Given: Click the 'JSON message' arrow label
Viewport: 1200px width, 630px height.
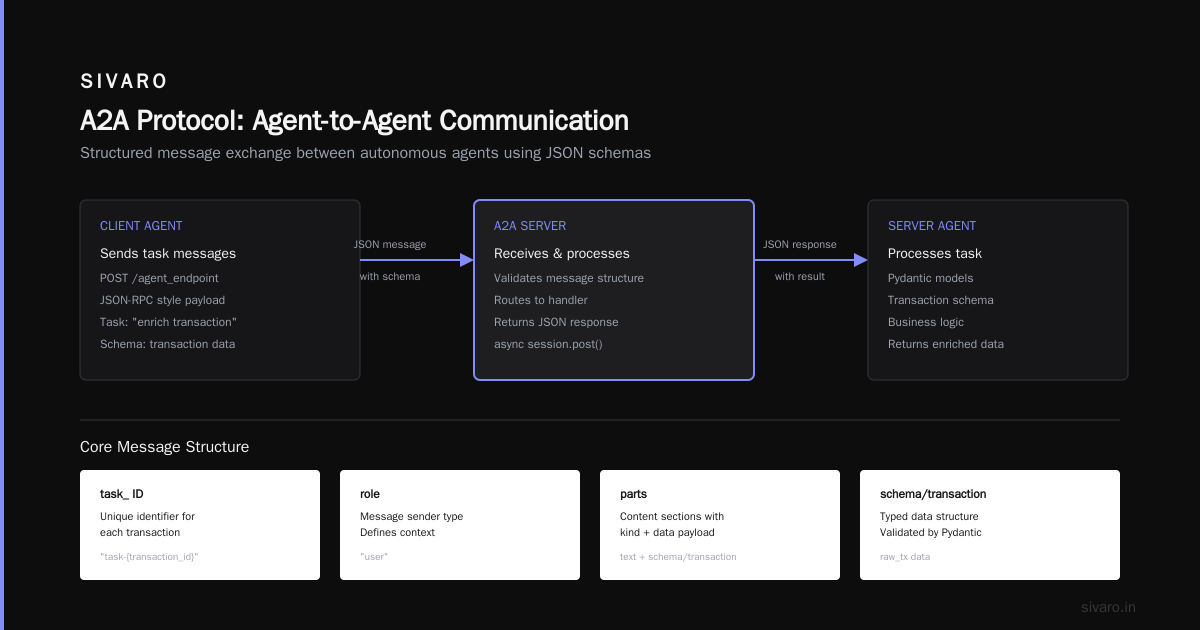Looking at the screenshot, I should click(x=390, y=244).
